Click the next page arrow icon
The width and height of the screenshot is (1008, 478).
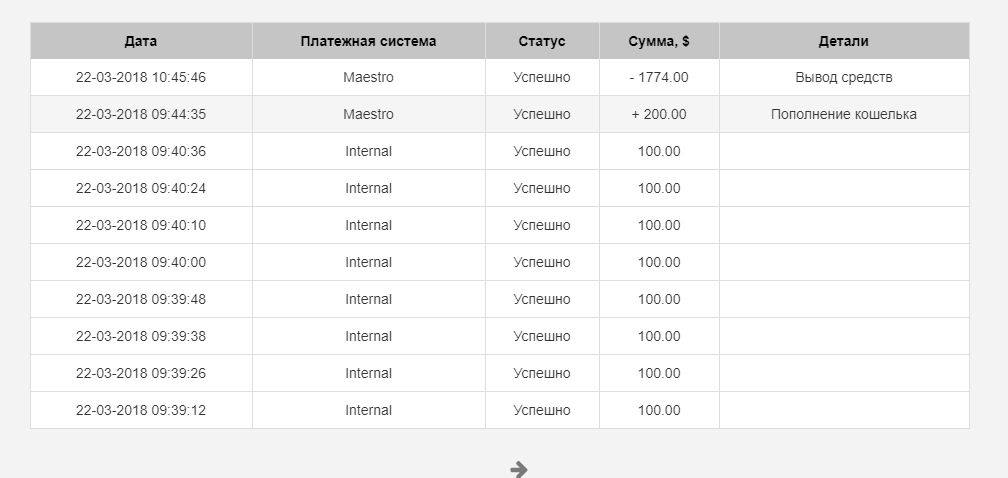tap(518, 468)
